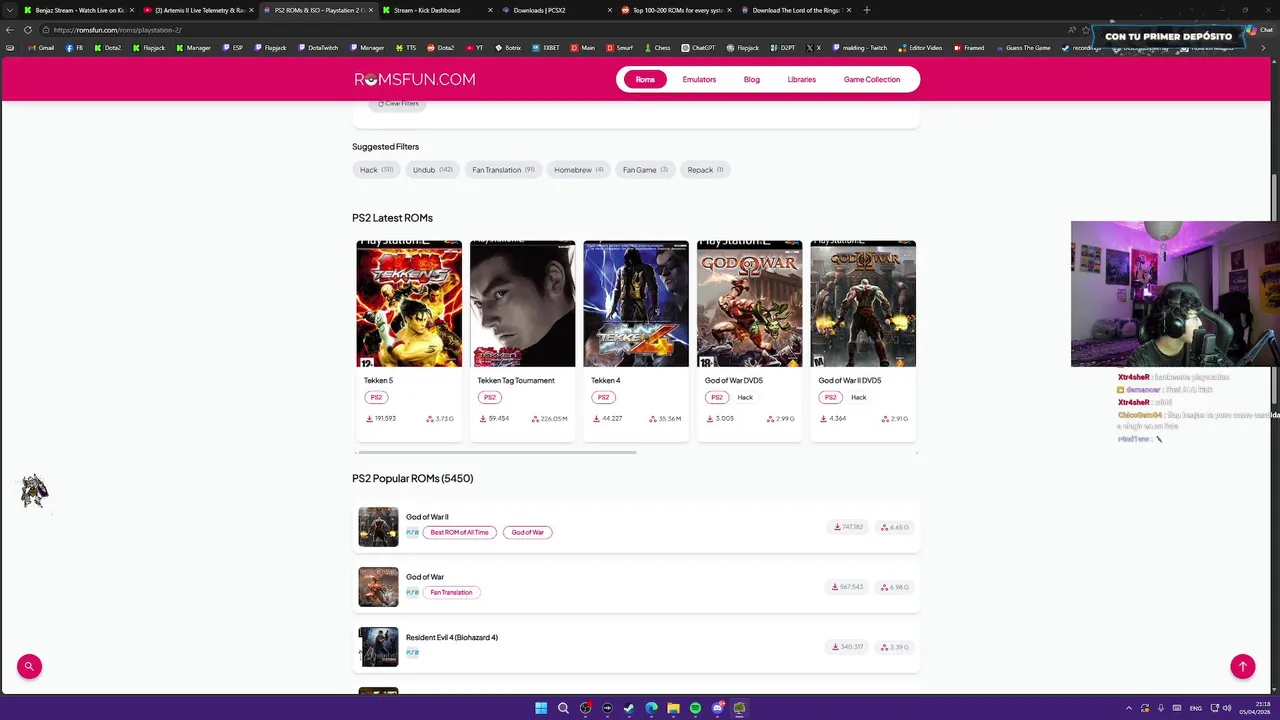This screenshot has width=1280, height=720.
Task: Select the Fan Game suggested filter
Action: pos(645,170)
